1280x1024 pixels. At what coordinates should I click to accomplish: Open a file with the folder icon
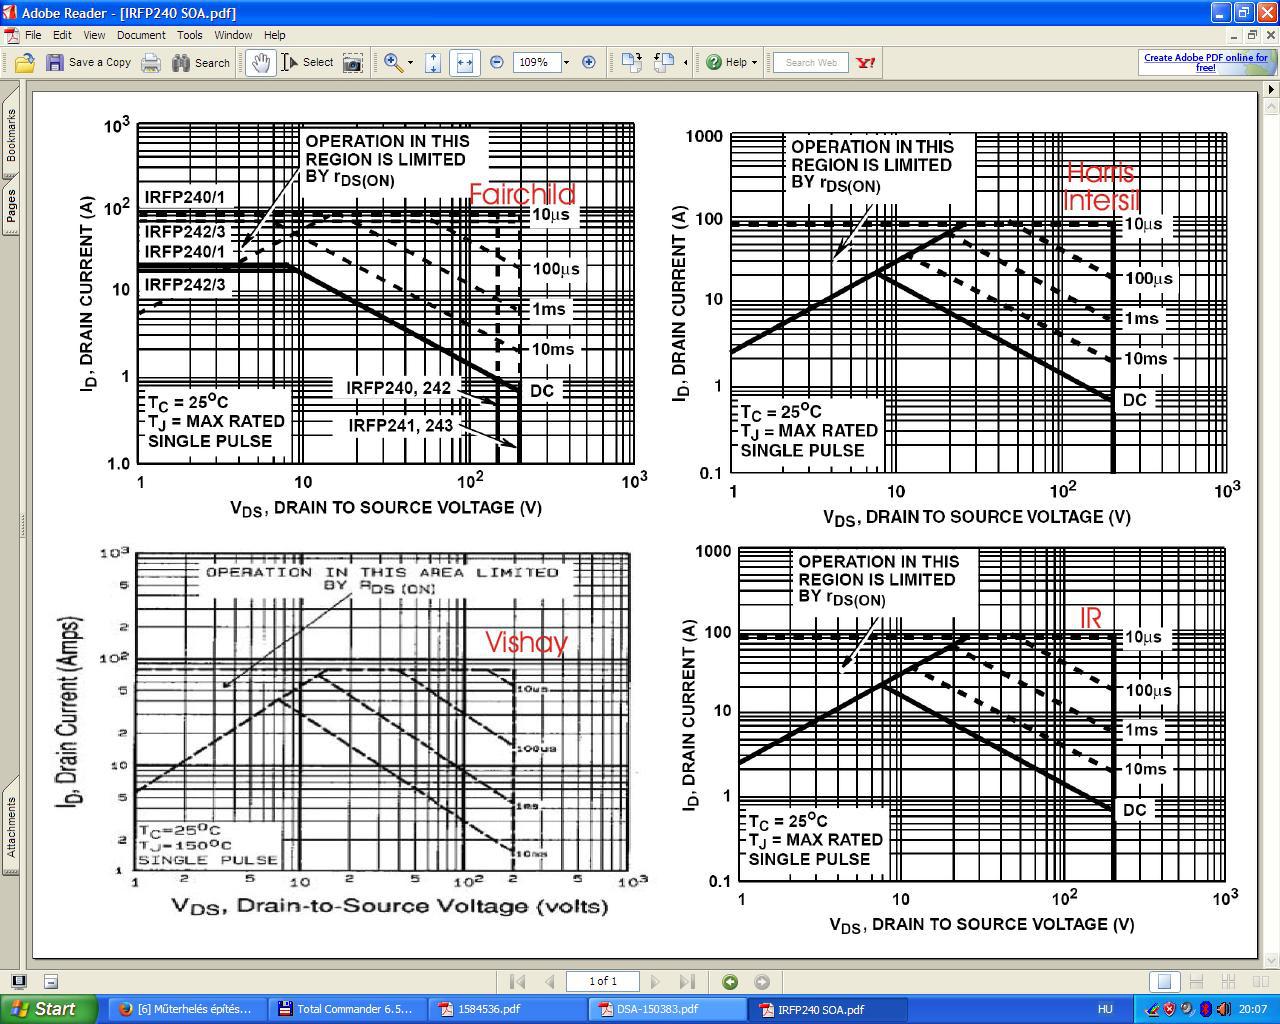coord(24,62)
